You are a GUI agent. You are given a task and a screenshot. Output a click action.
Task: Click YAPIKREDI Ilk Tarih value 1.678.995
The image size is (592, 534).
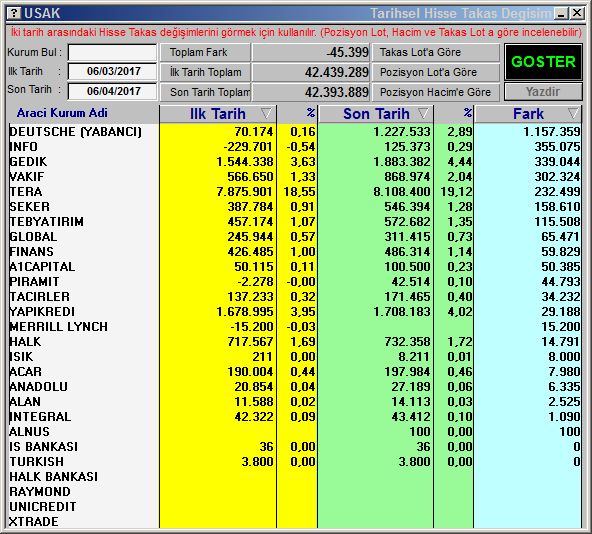pyautogui.click(x=244, y=312)
